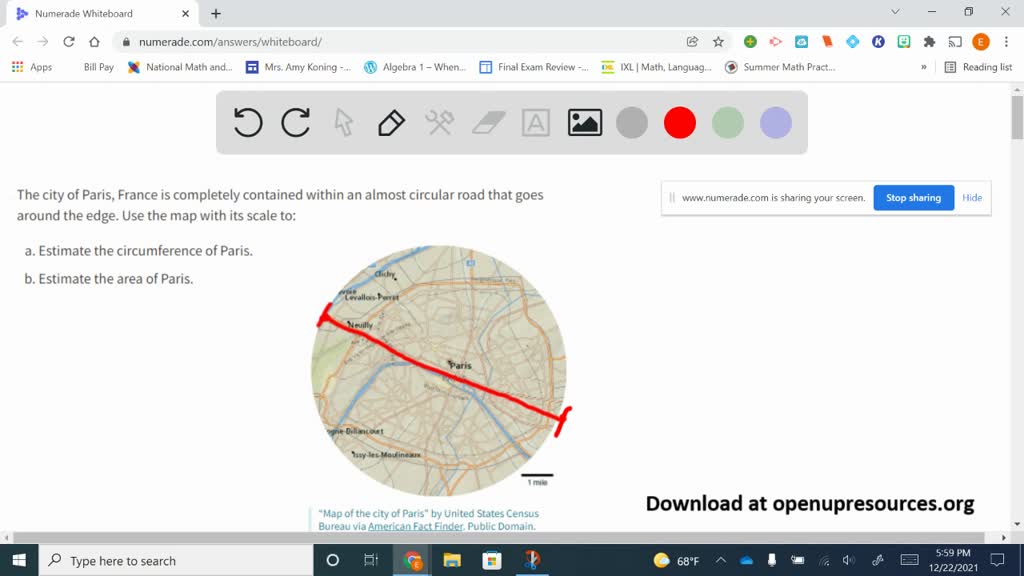Open the Chrome three-dot menu
The height and width of the screenshot is (576, 1024).
(1006, 42)
